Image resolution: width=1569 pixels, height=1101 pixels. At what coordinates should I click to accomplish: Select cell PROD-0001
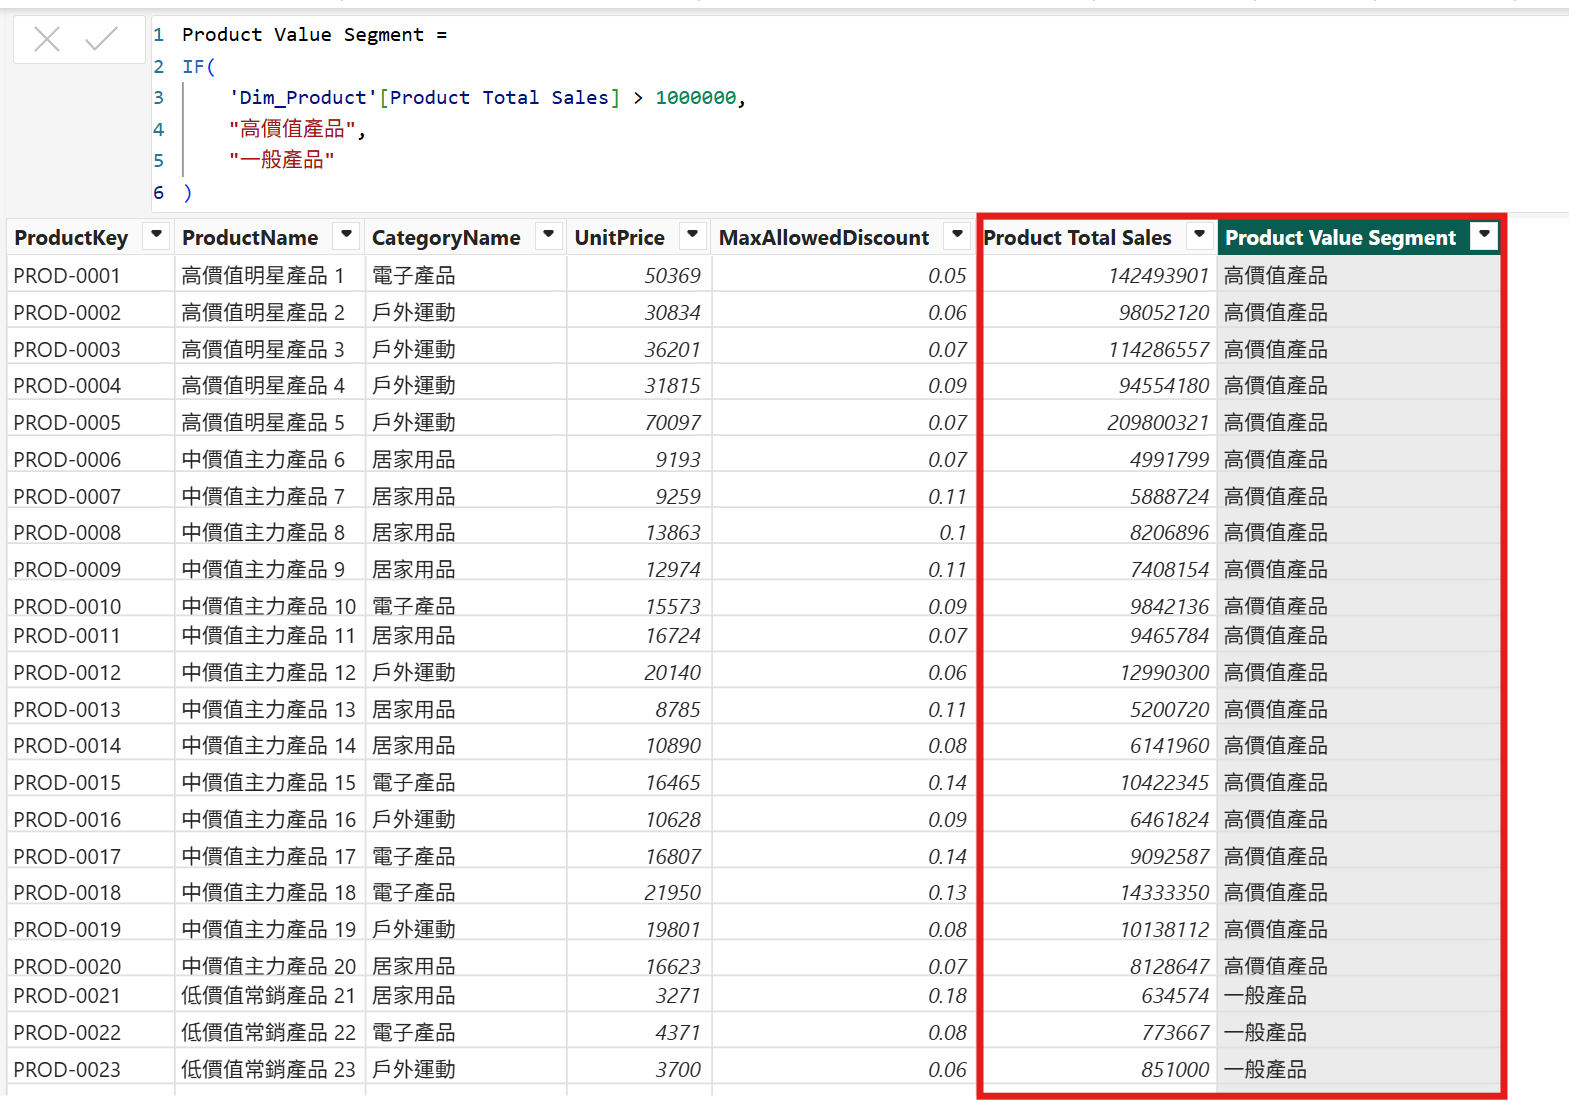pos(67,276)
